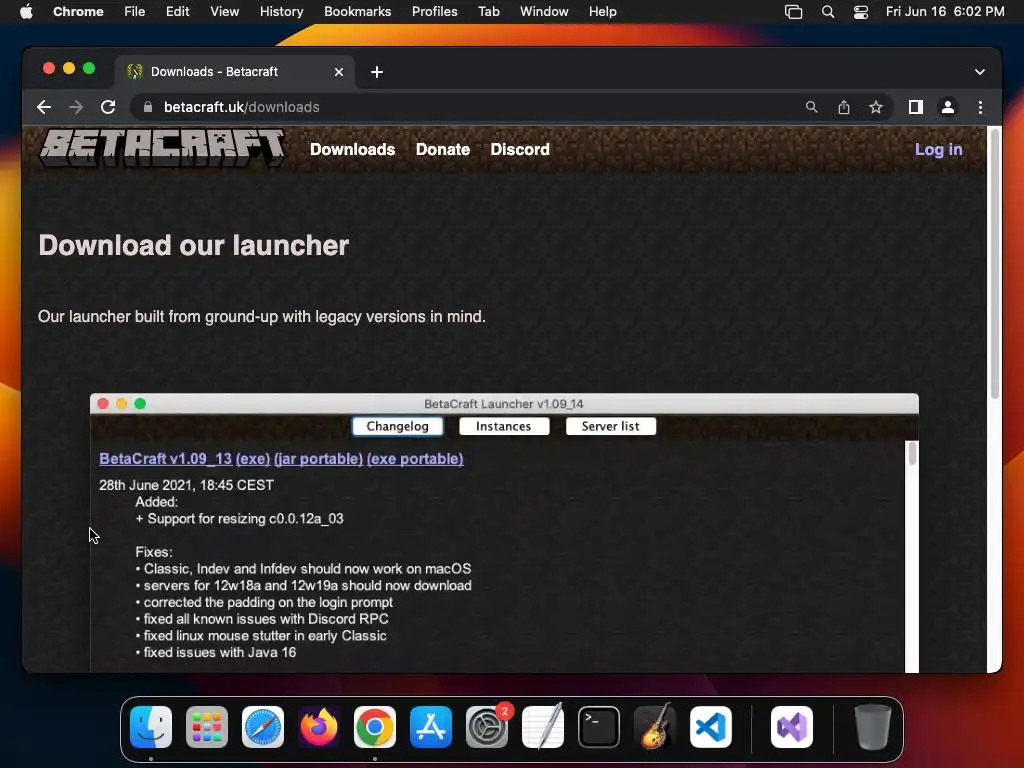The height and width of the screenshot is (768, 1024).
Task: Open Visual Studio from the Dock
Action: pyautogui.click(x=792, y=727)
